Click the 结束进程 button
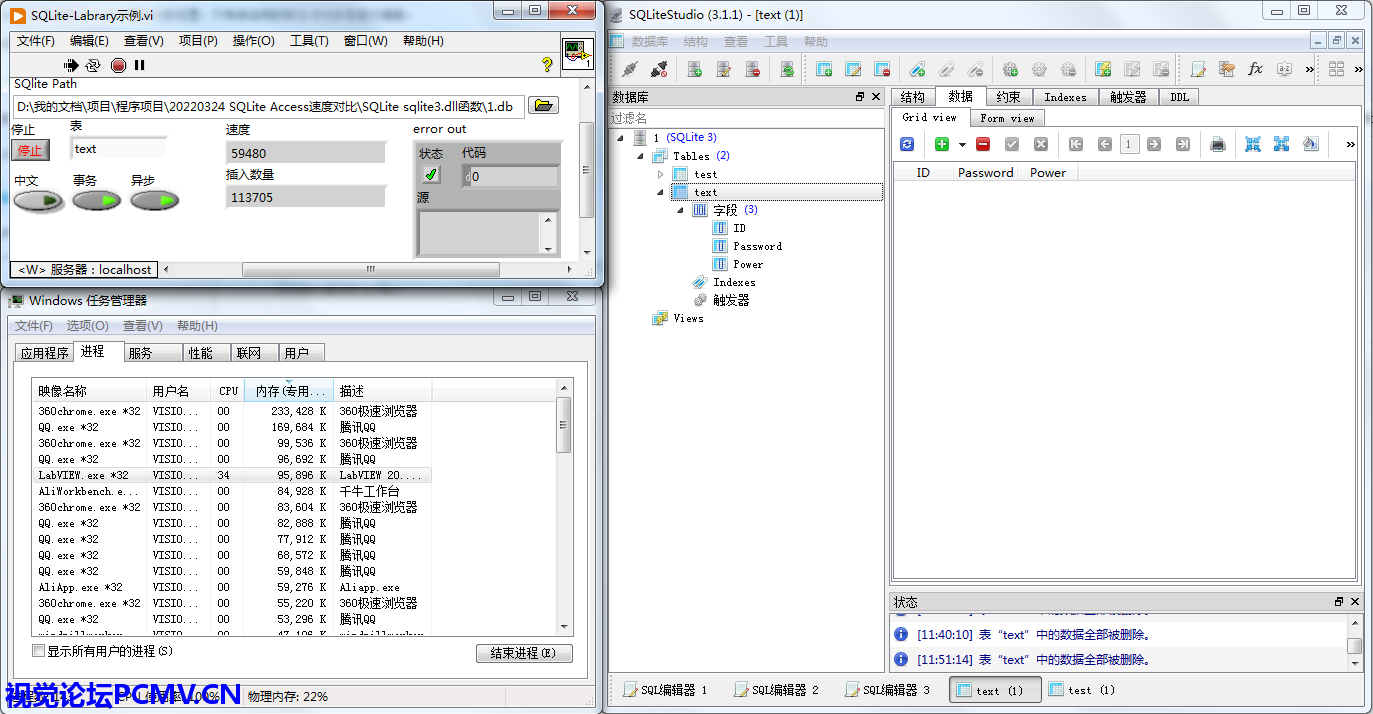The height and width of the screenshot is (714, 1373). click(x=524, y=653)
